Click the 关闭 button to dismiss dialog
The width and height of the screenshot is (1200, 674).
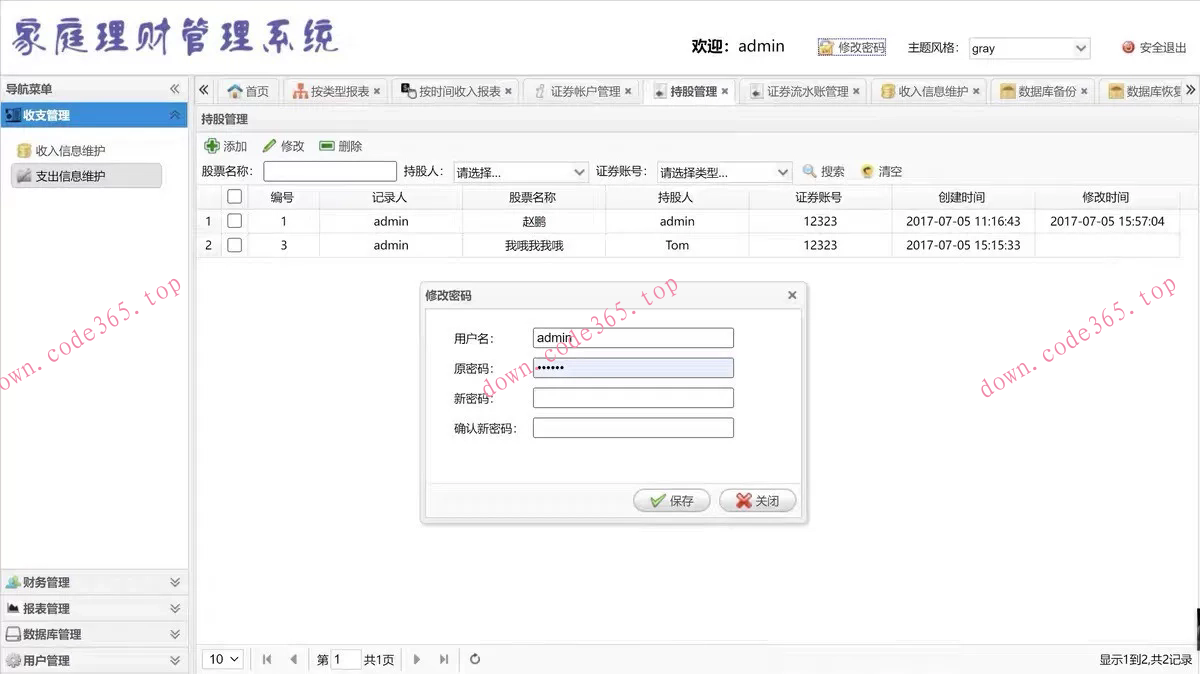pos(757,501)
